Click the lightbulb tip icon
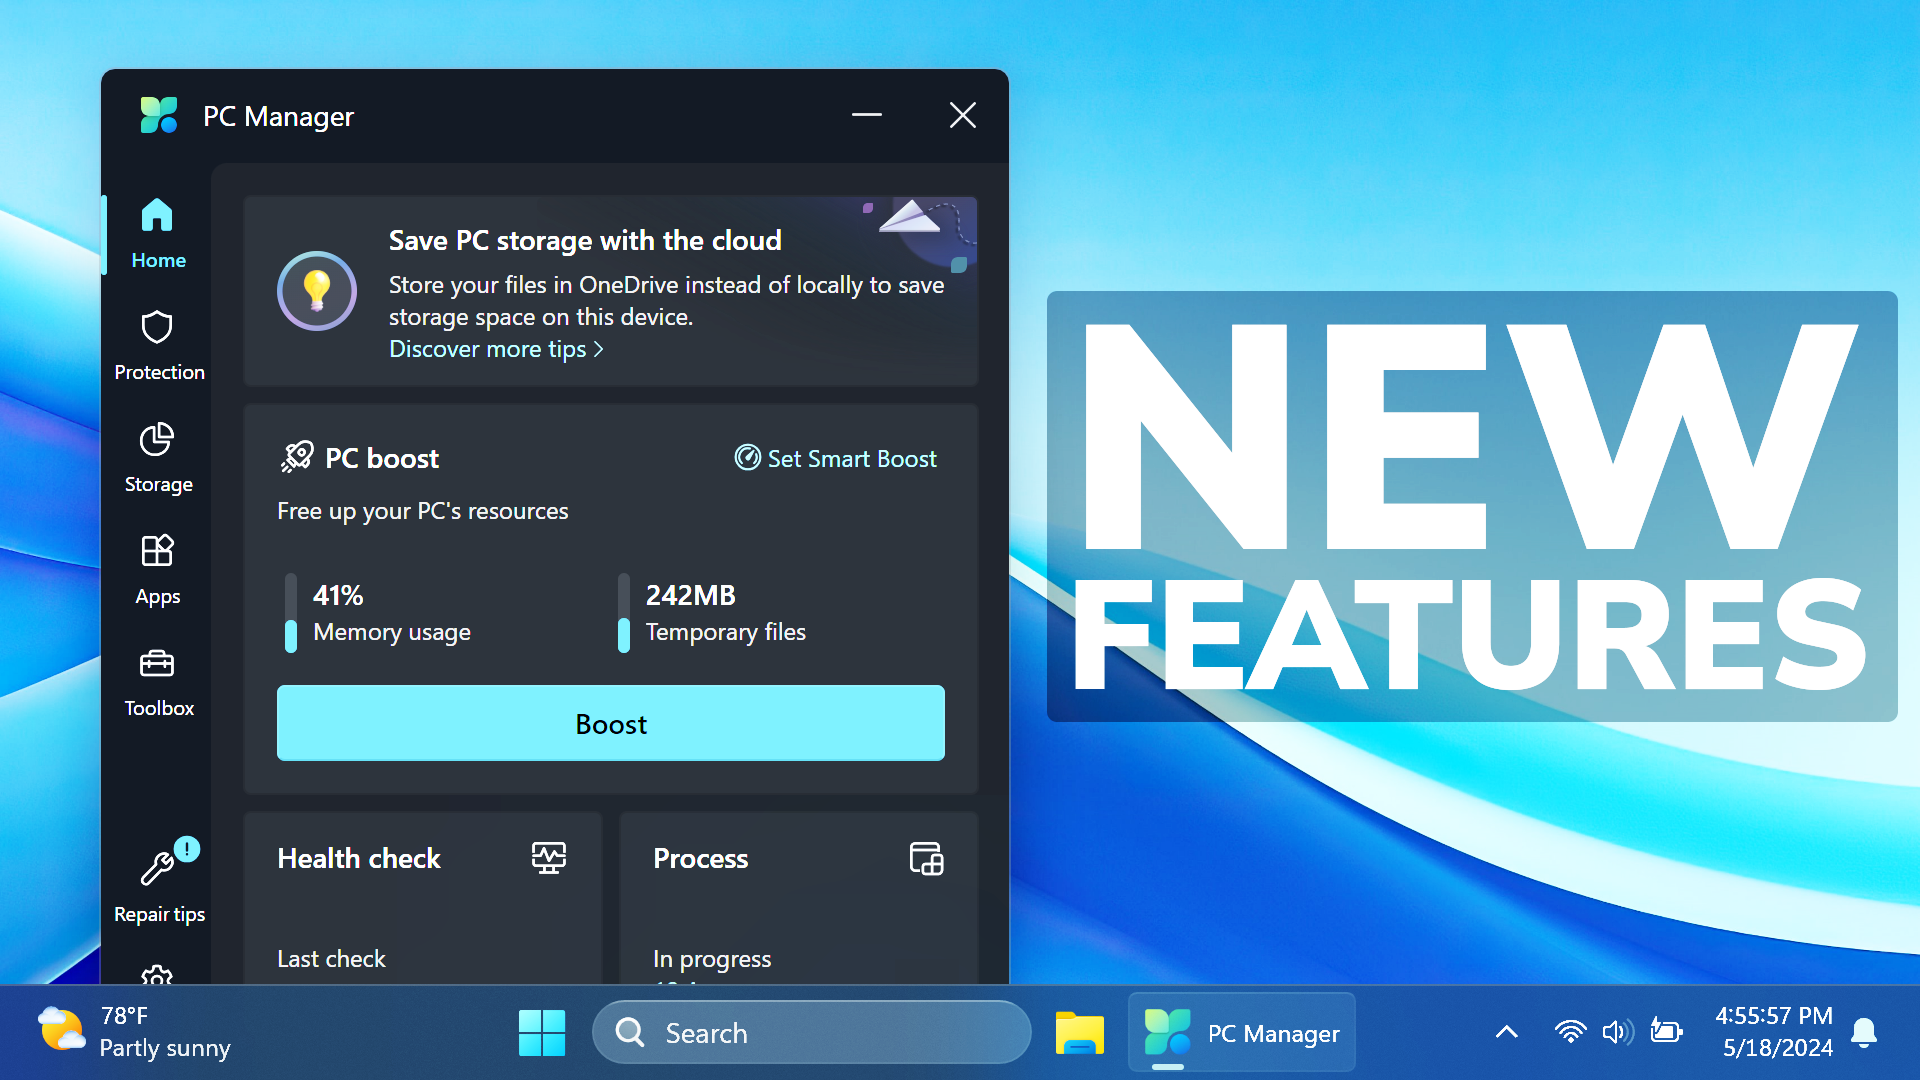This screenshot has height=1080, width=1920. click(x=317, y=291)
